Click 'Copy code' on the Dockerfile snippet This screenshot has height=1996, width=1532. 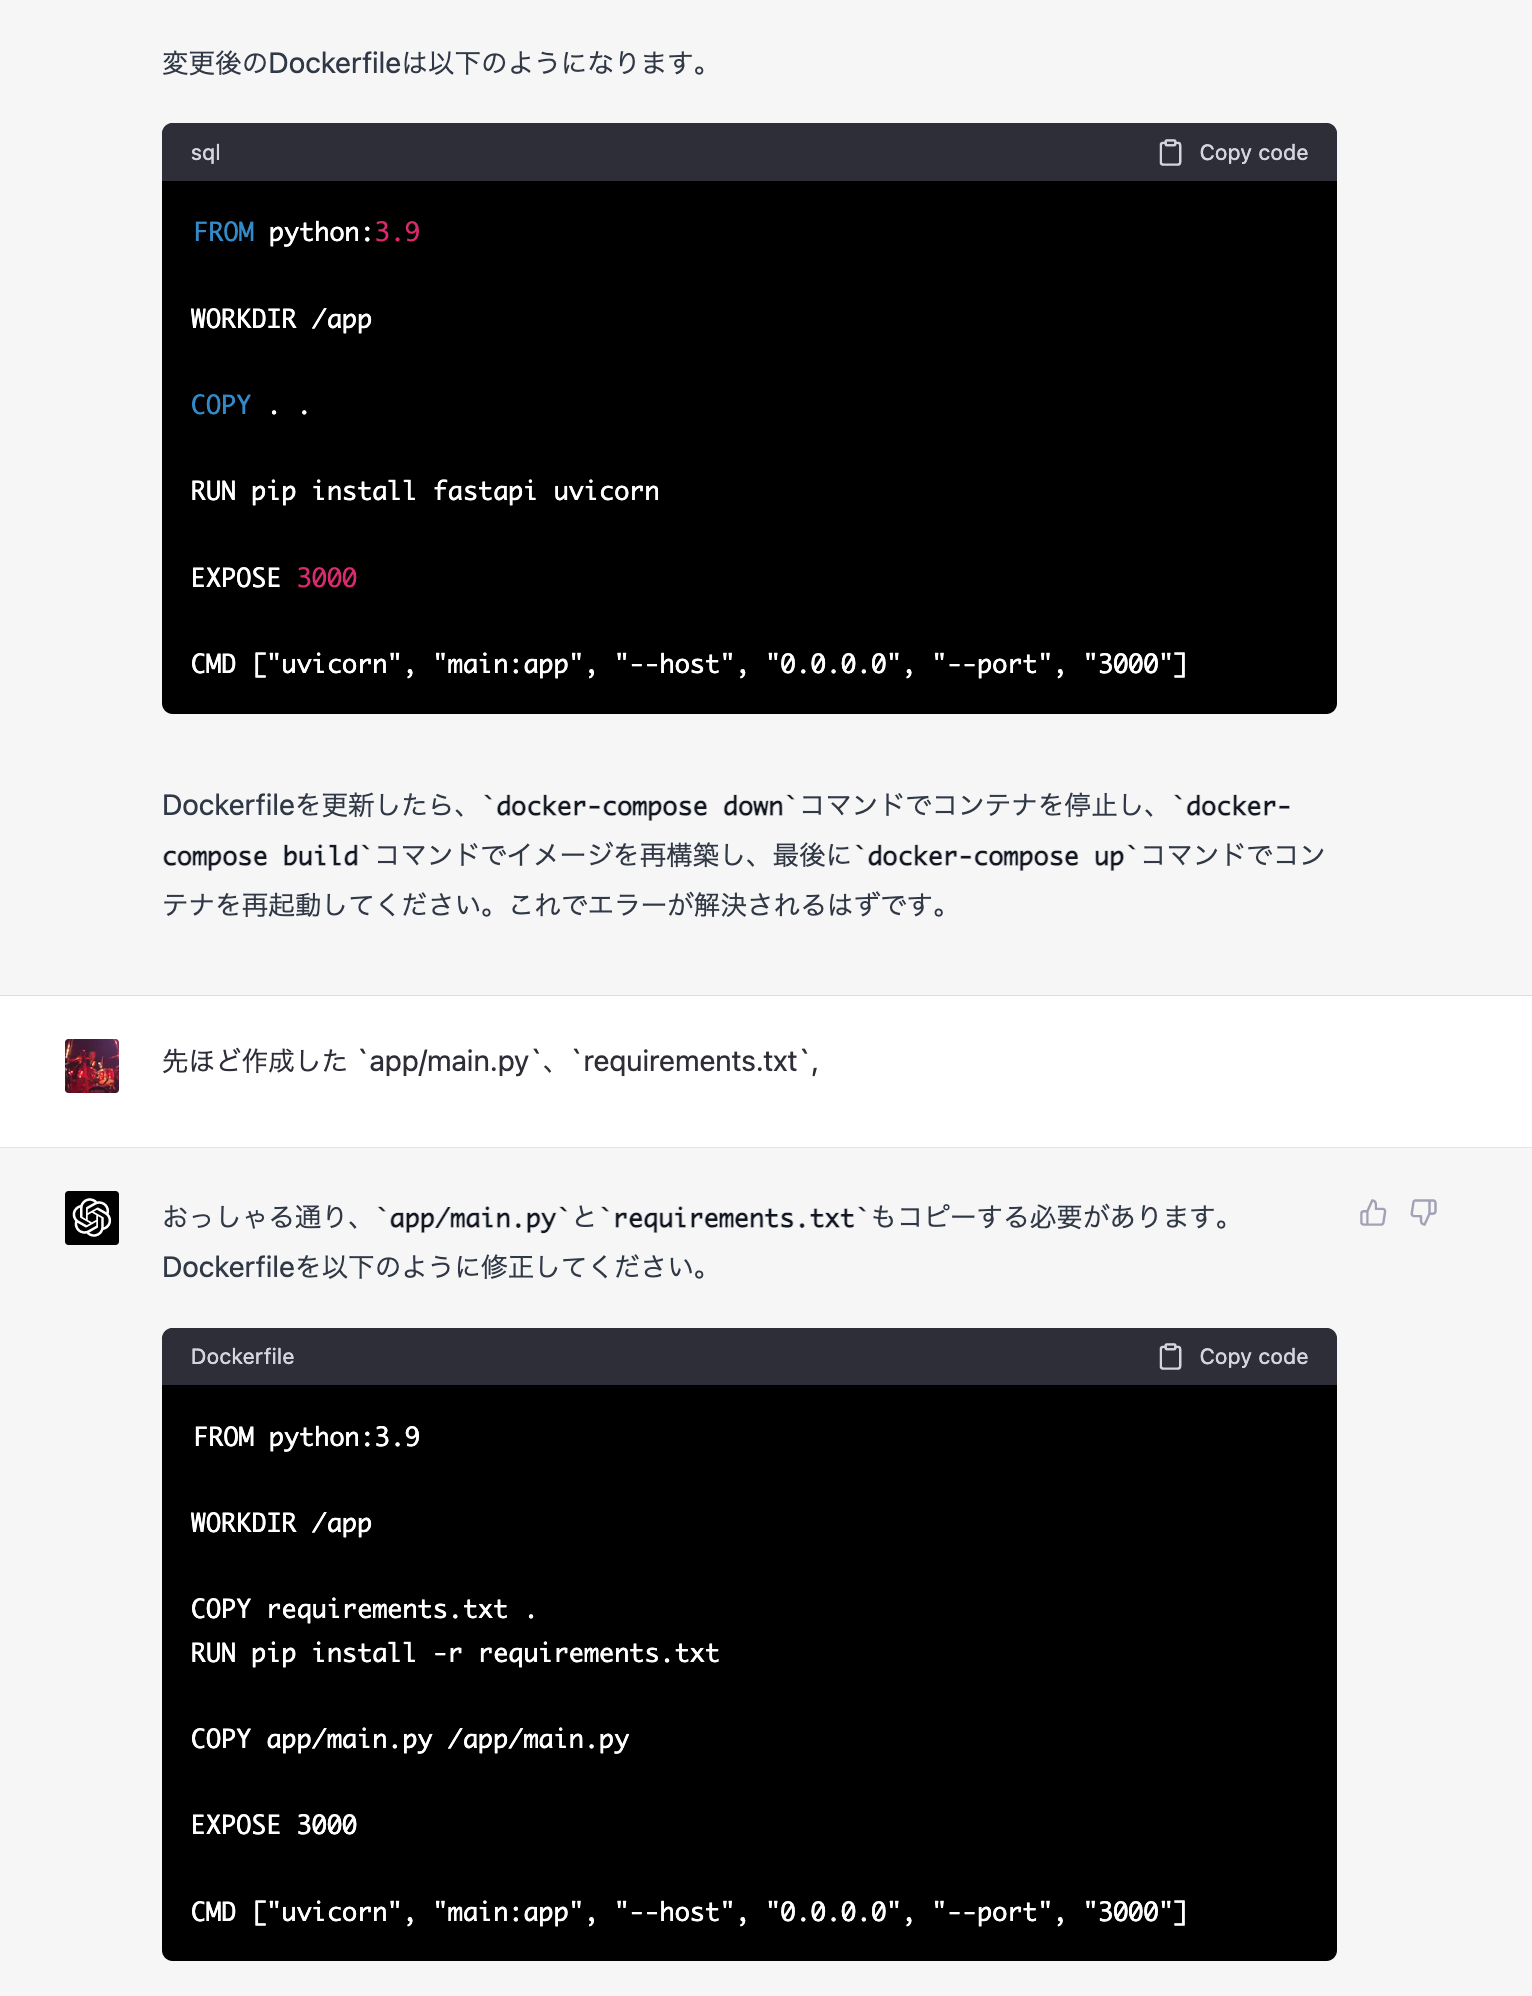[x=1254, y=1356]
